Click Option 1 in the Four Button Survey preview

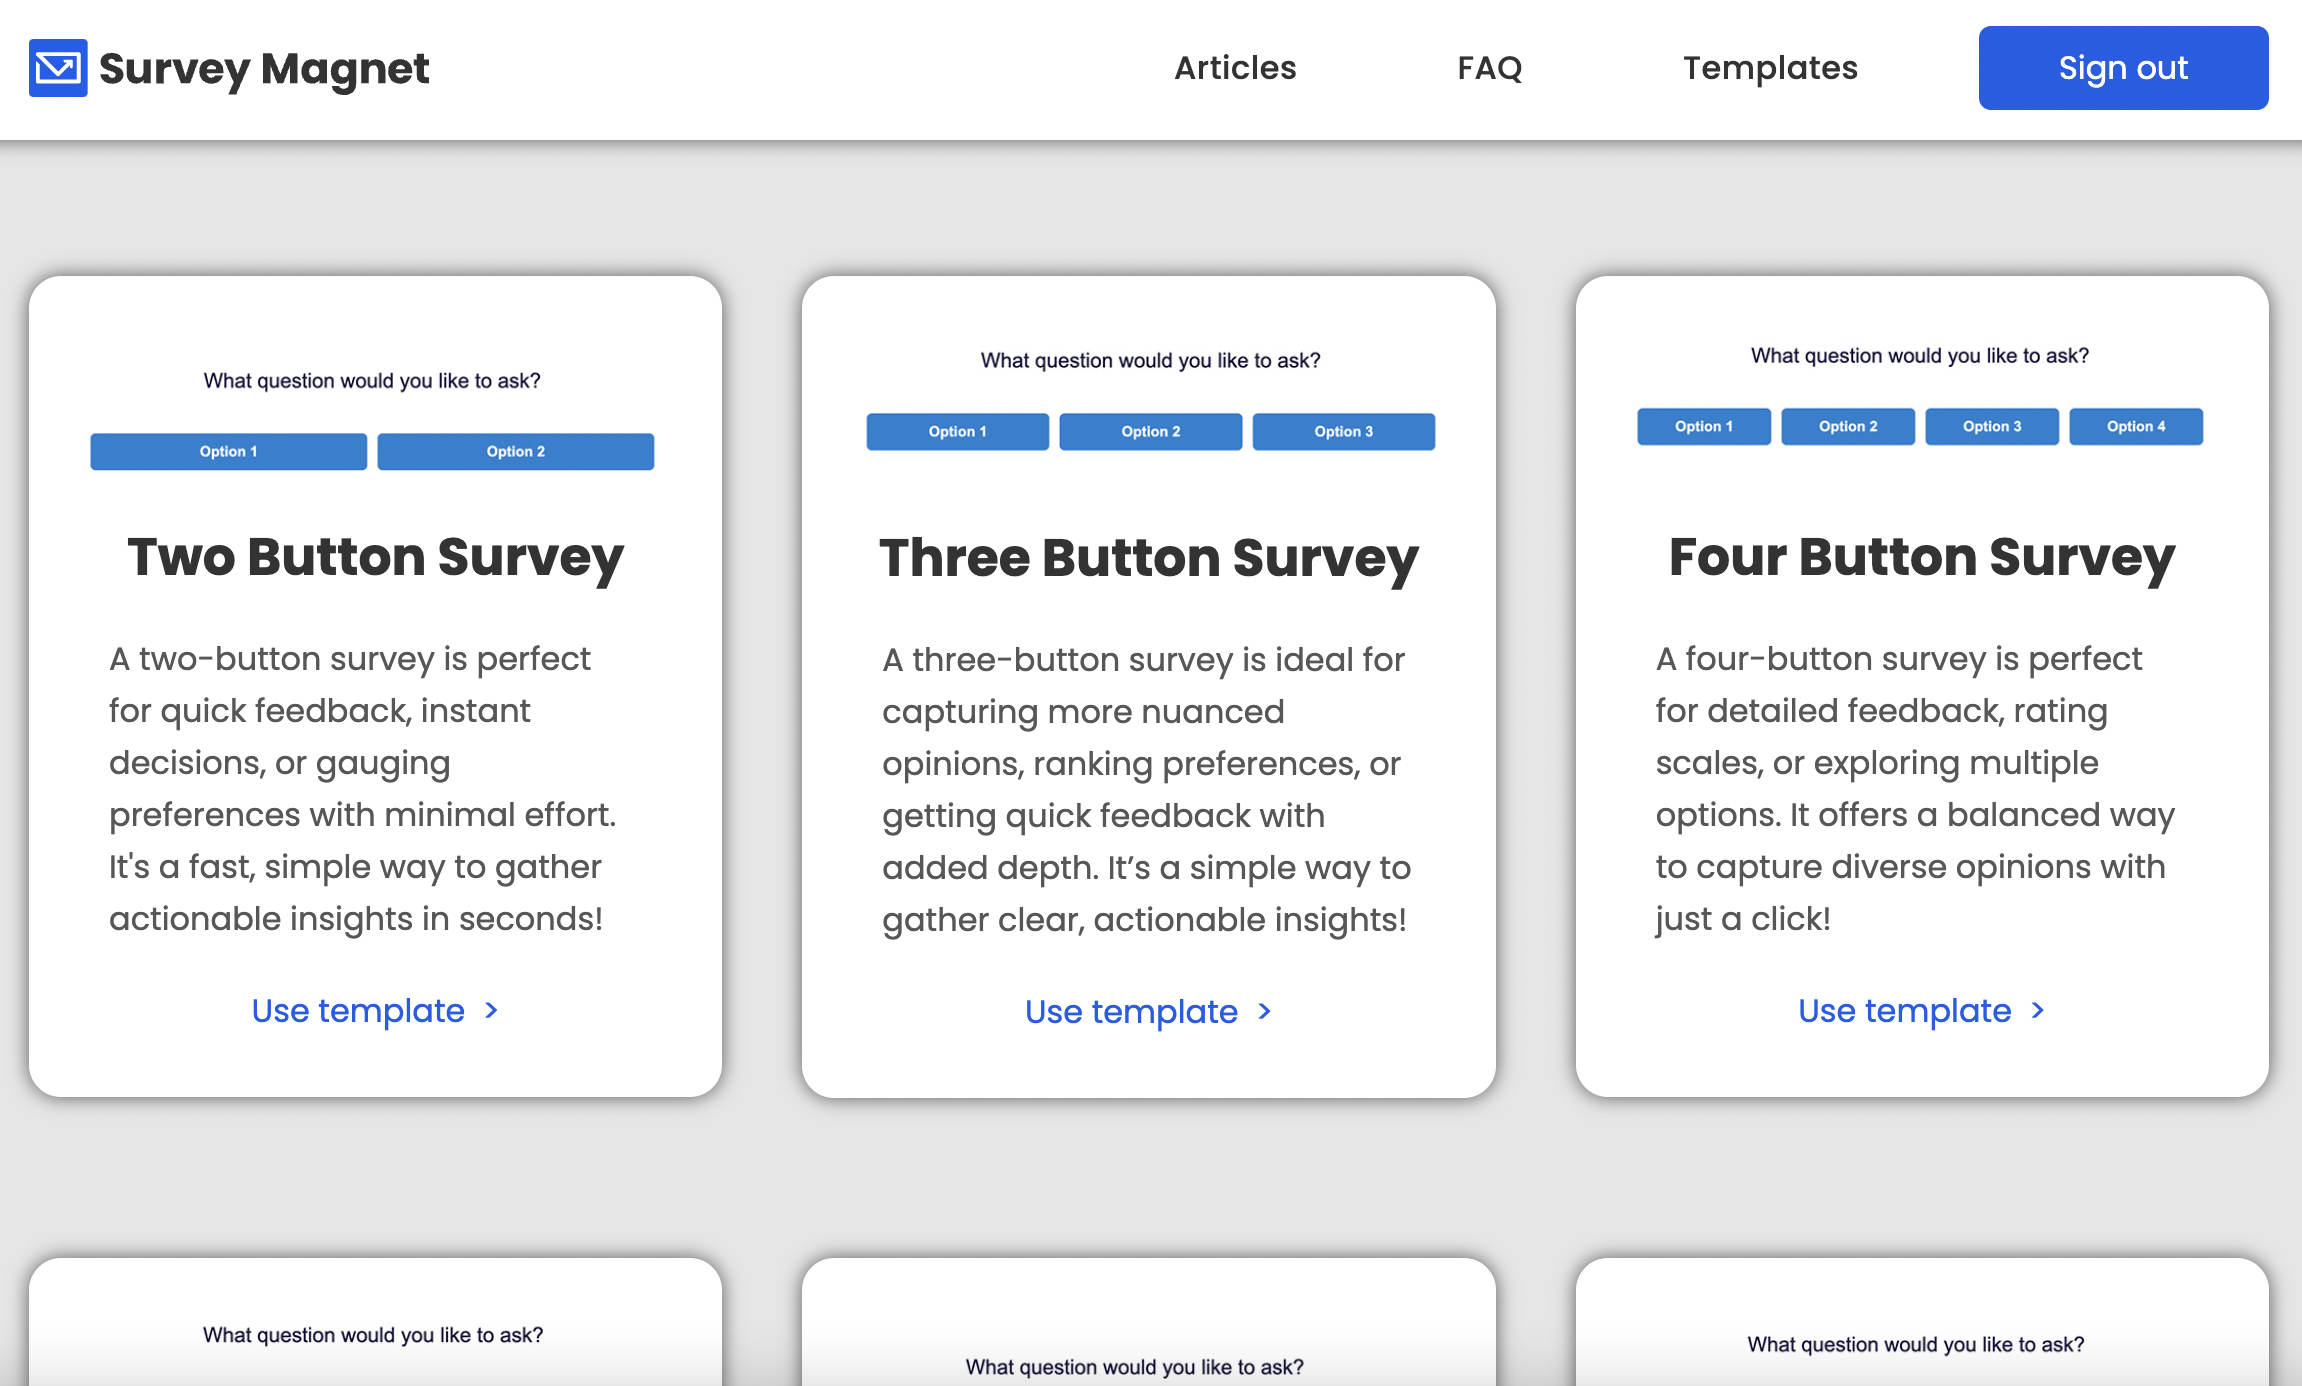[1703, 426]
